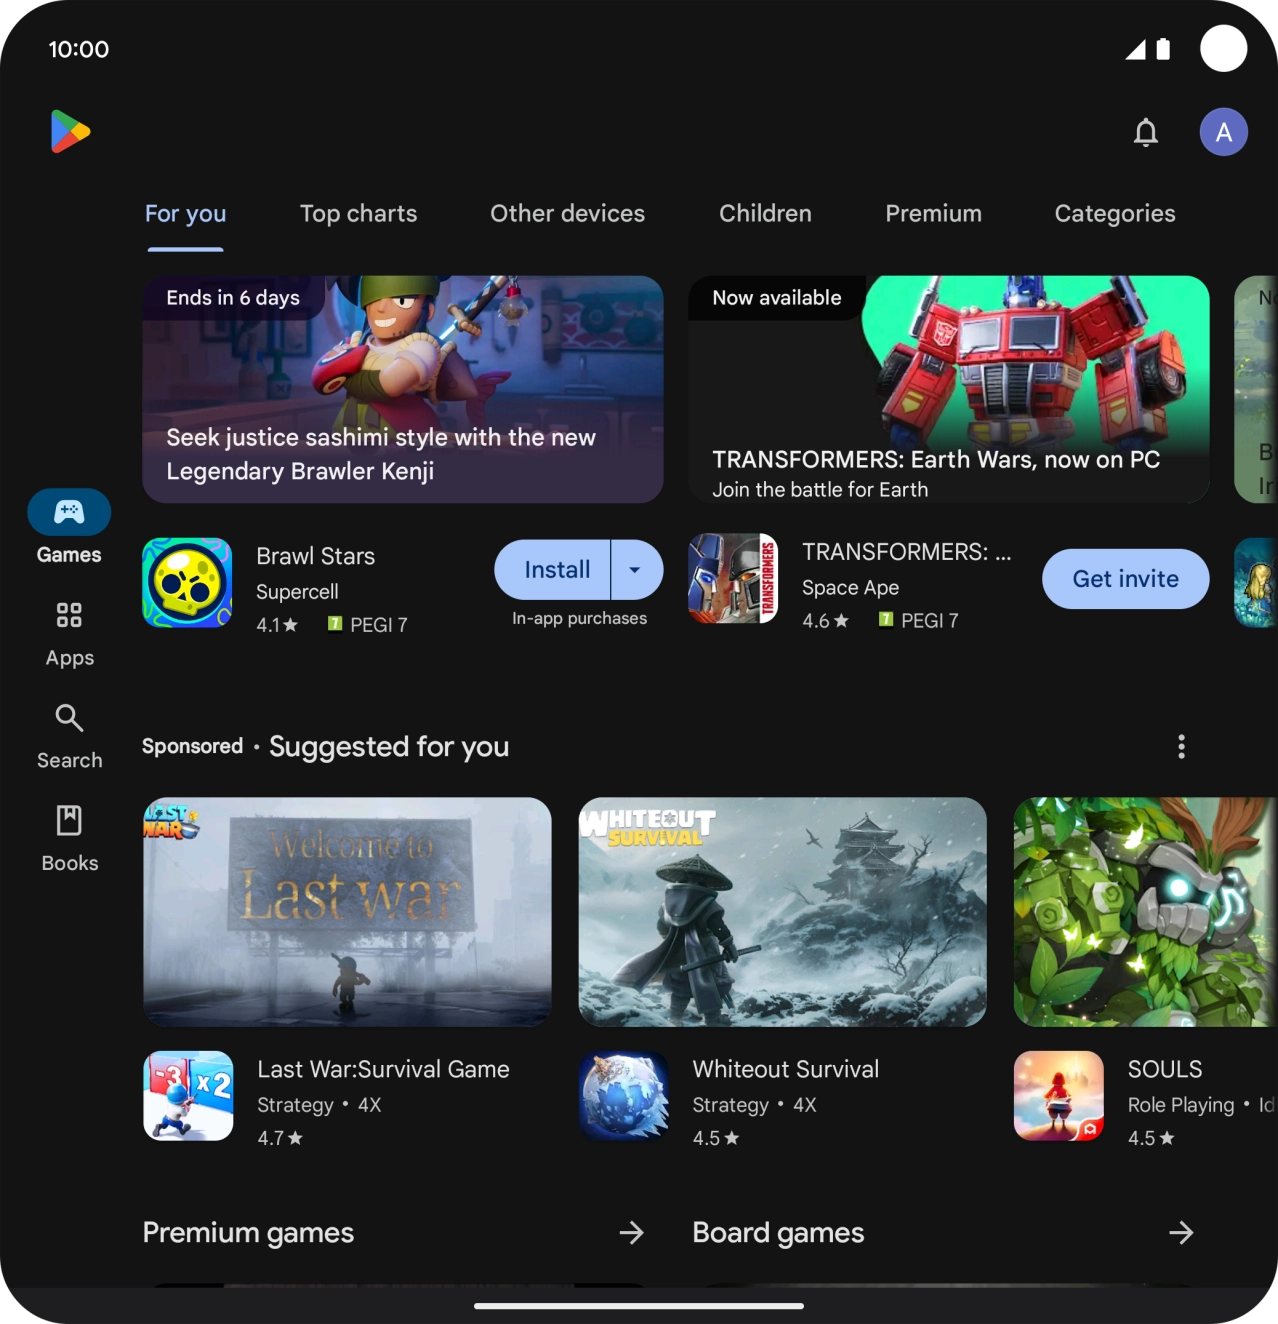Click Get invite for TRANSFORMERS
Image resolution: width=1278 pixels, height=1324 pixels.
(1125, 579)
